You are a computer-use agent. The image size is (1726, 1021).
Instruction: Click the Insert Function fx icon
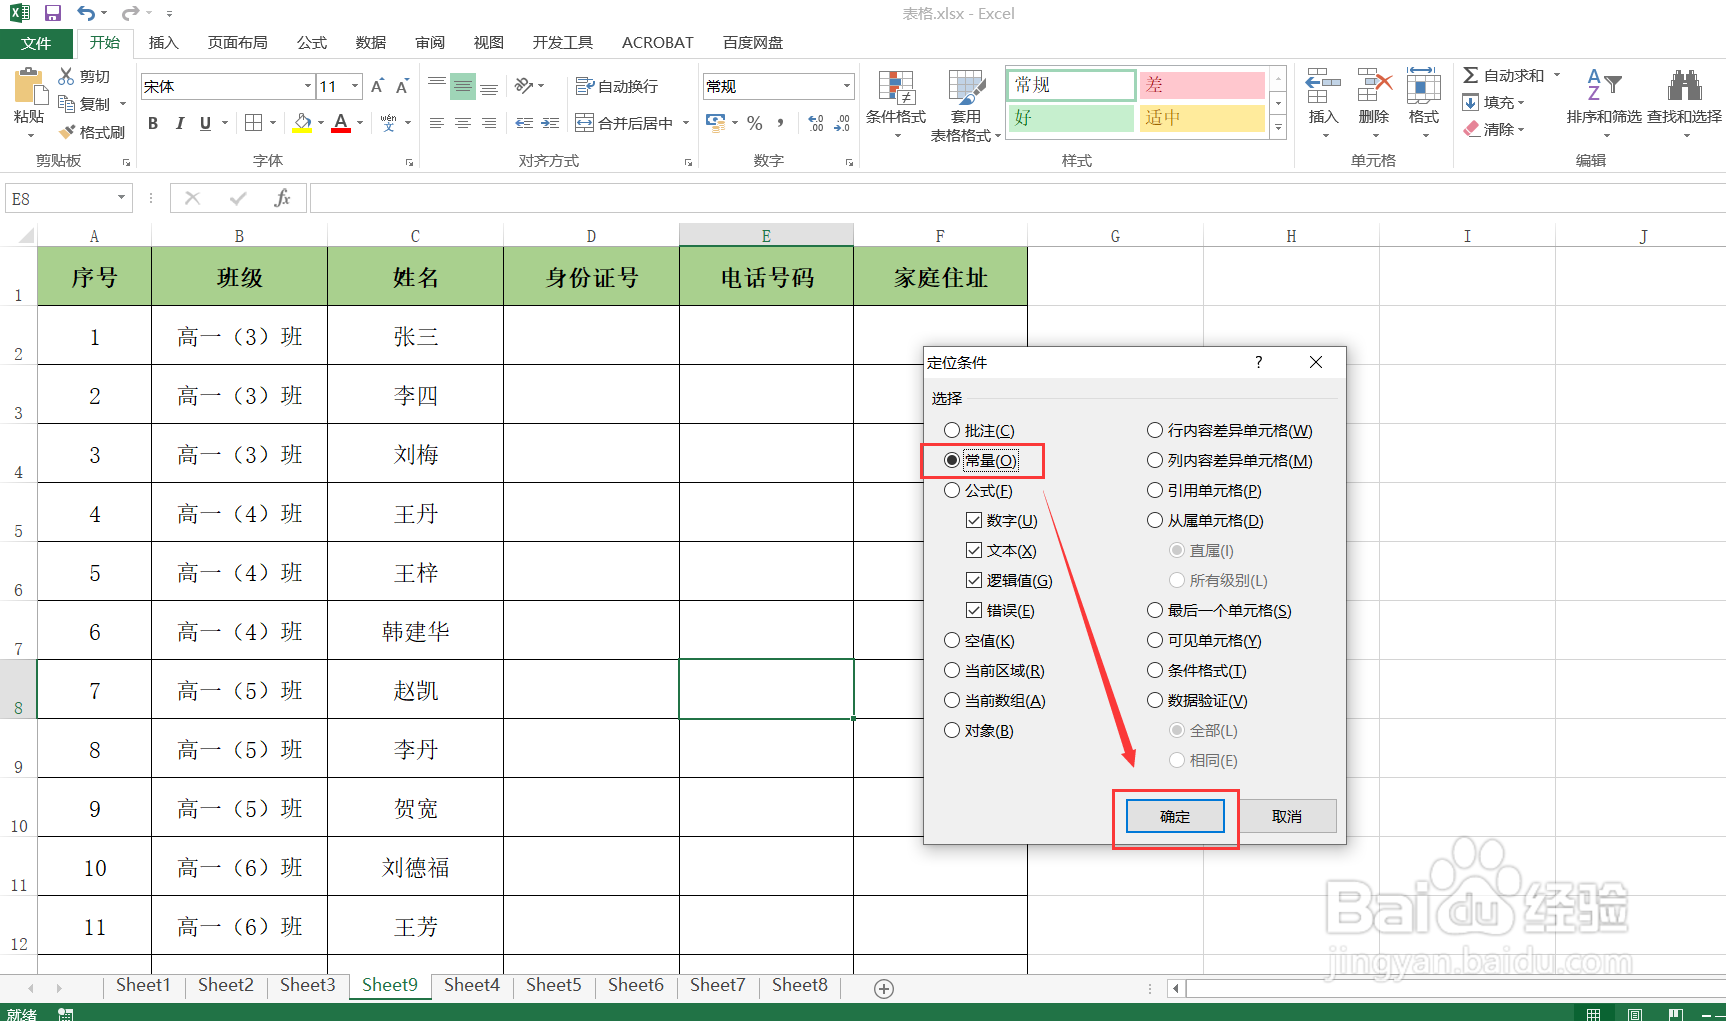tap(282, 198)
